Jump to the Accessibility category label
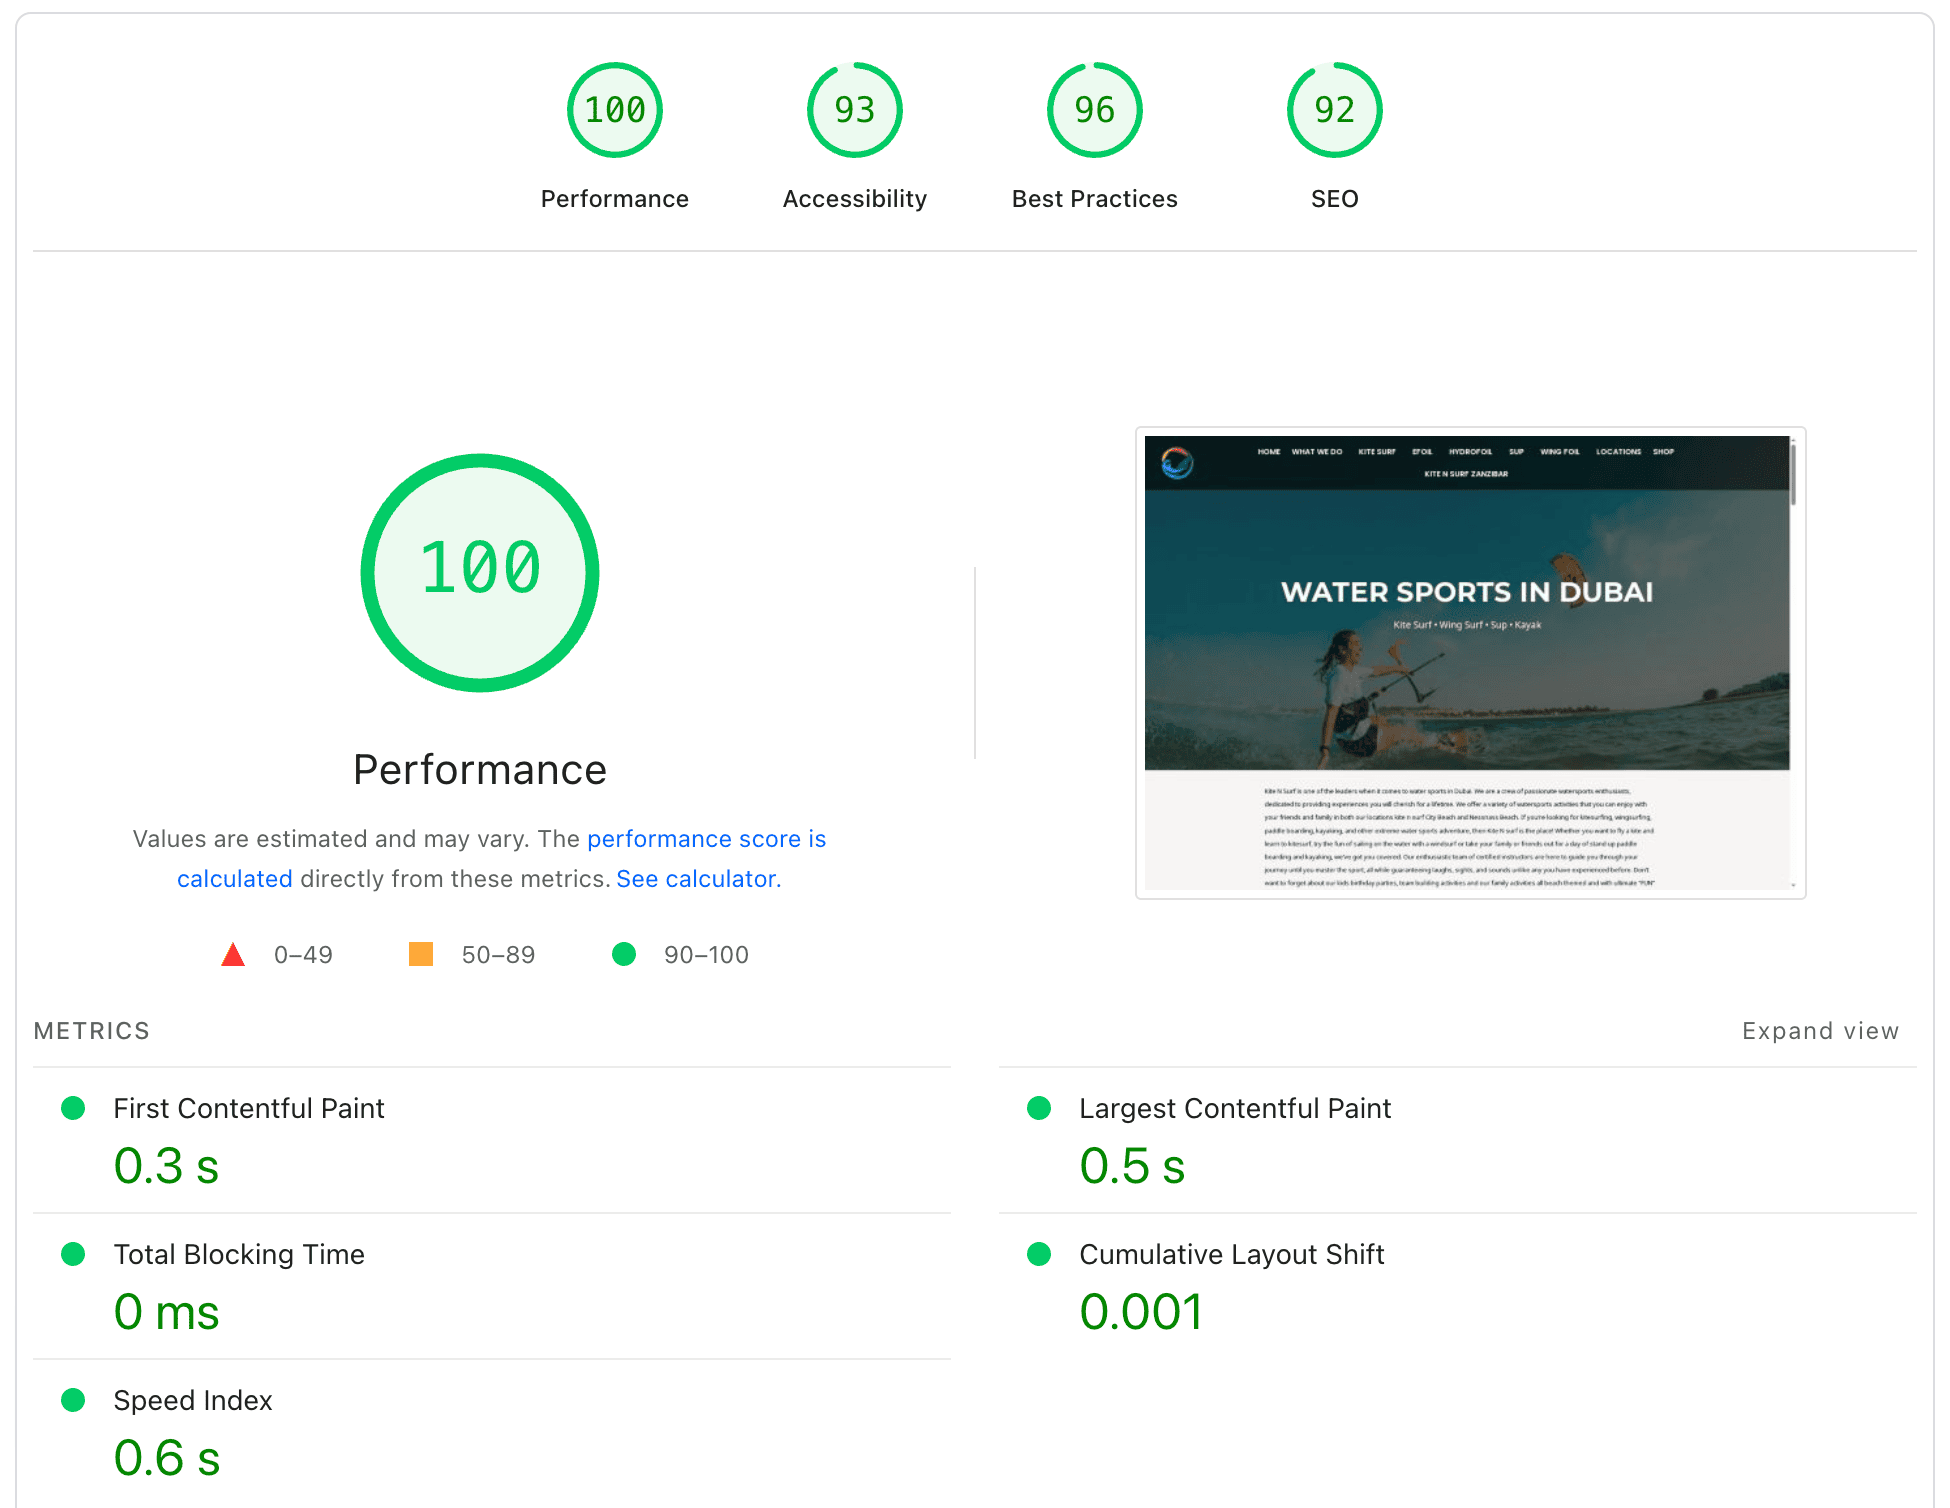Image resolution: width=1950 pixels, height=1508 pixels. tap(854, 199)
